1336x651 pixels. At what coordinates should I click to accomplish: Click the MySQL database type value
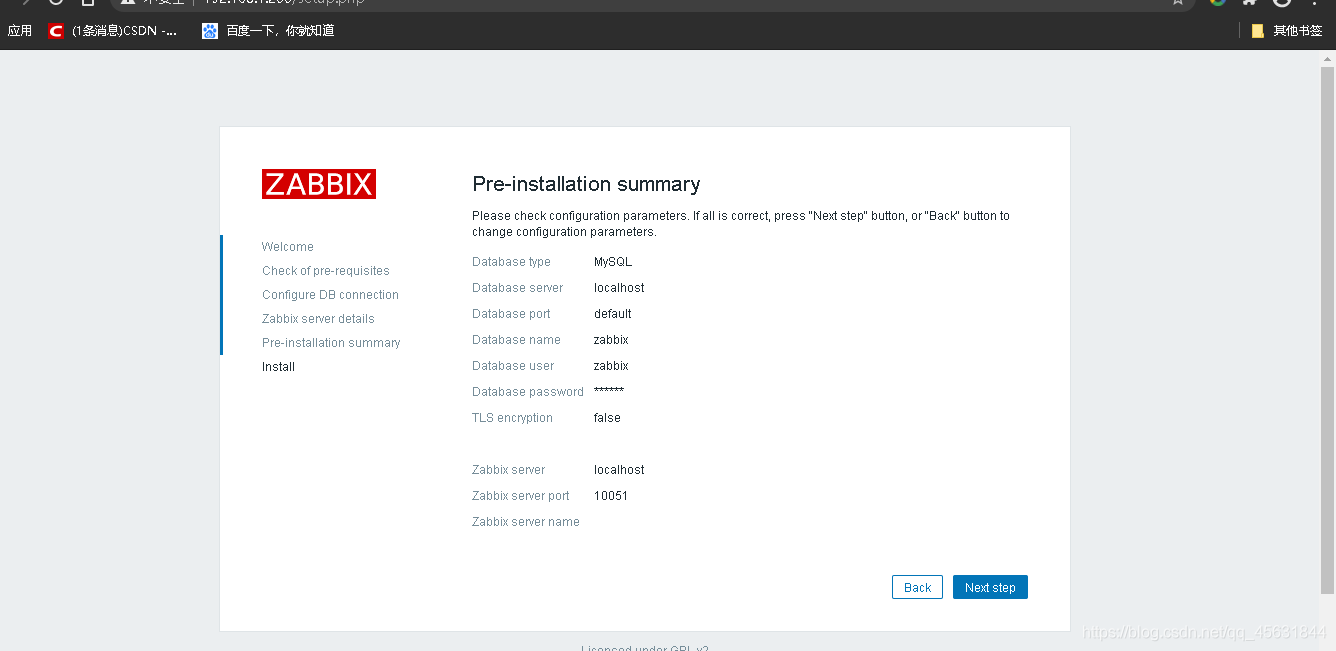coord(613,262)
